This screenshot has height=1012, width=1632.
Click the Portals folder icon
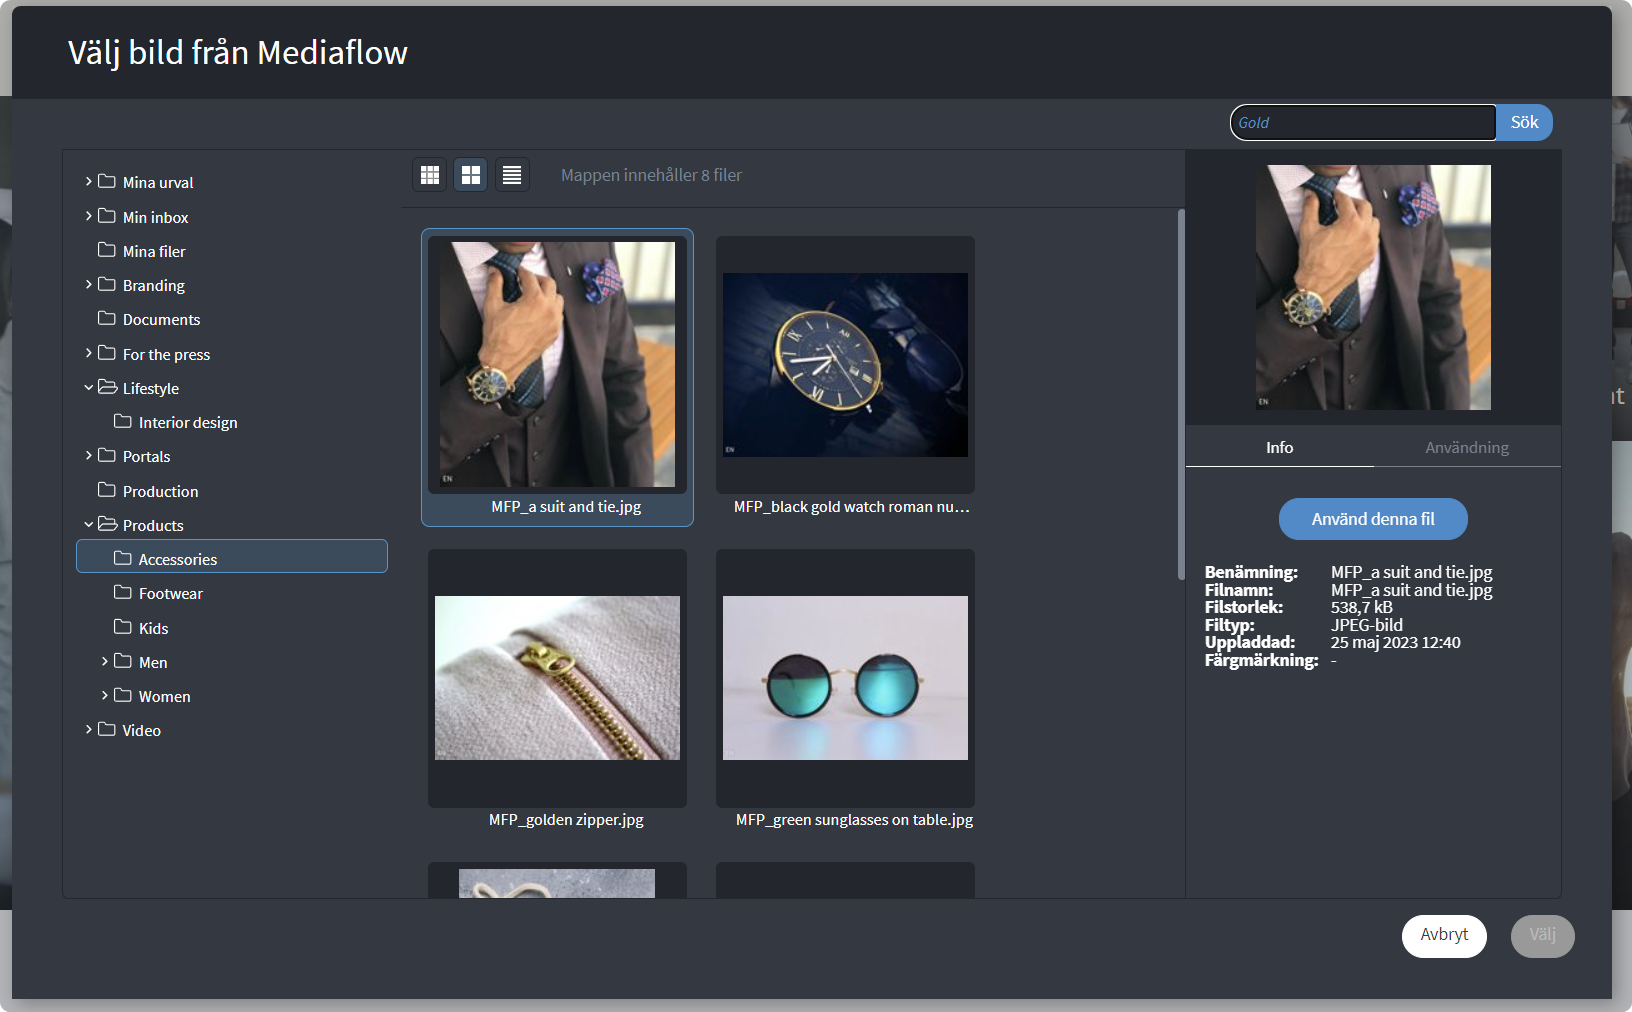pos(107,455)
